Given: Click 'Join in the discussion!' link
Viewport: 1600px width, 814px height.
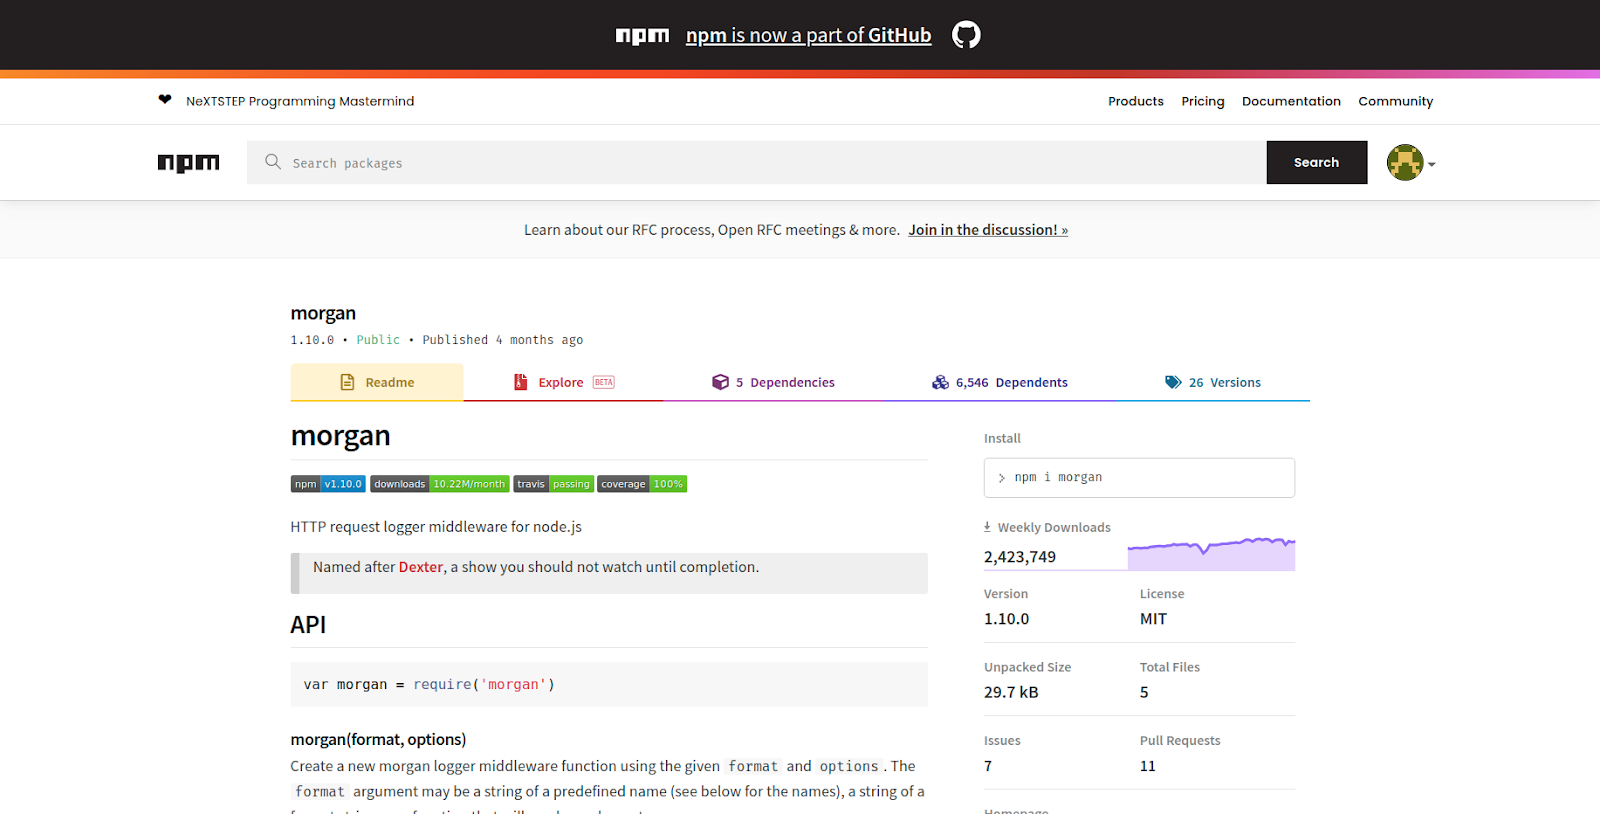Looking at the screenshot, I should [988, 230].
